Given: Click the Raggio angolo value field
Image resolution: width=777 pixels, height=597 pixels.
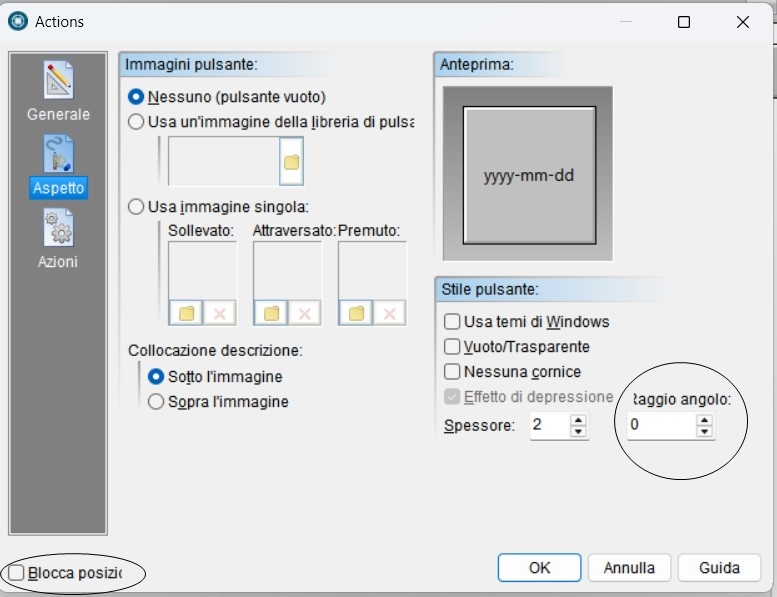Looking at the screenshot, I should tap(662, 425).
